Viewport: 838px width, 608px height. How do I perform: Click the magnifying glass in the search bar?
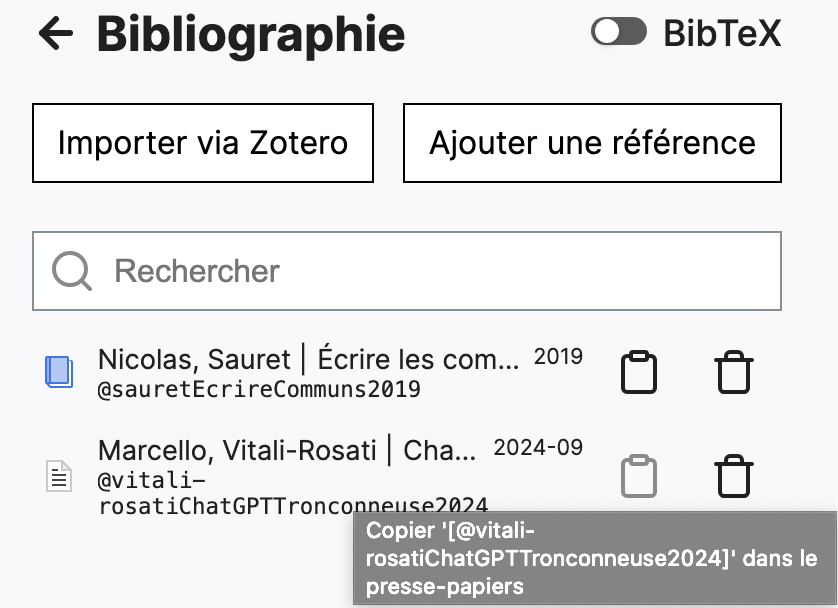click(70, 270)
